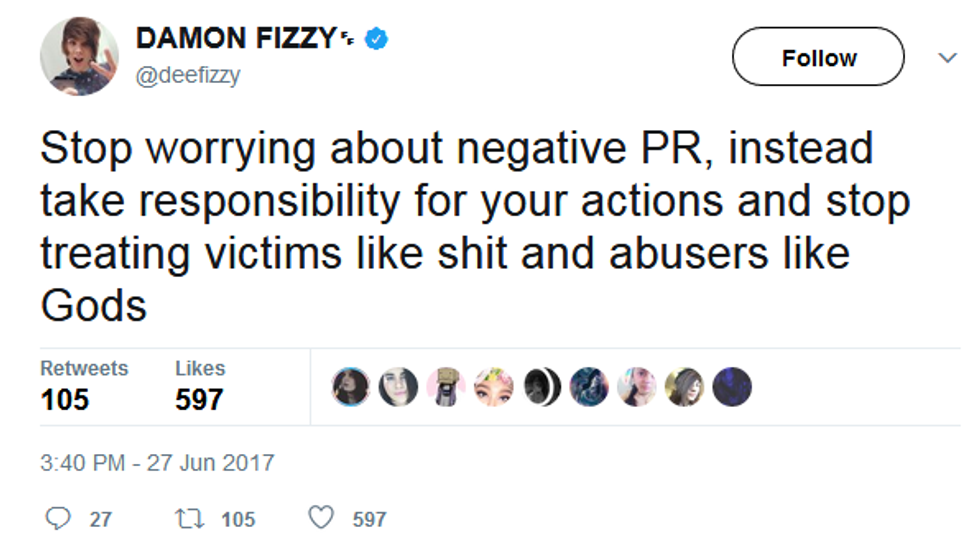Open the first liker avatar in the row
Viewport: 980px width, 557px height.
tap(351, 387)
